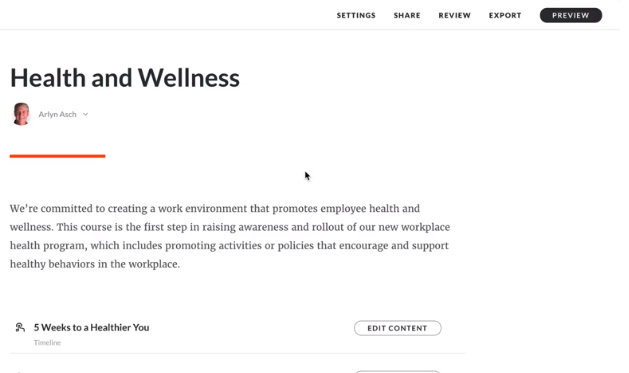Click the word 'Wellness' in the heading

189,78
